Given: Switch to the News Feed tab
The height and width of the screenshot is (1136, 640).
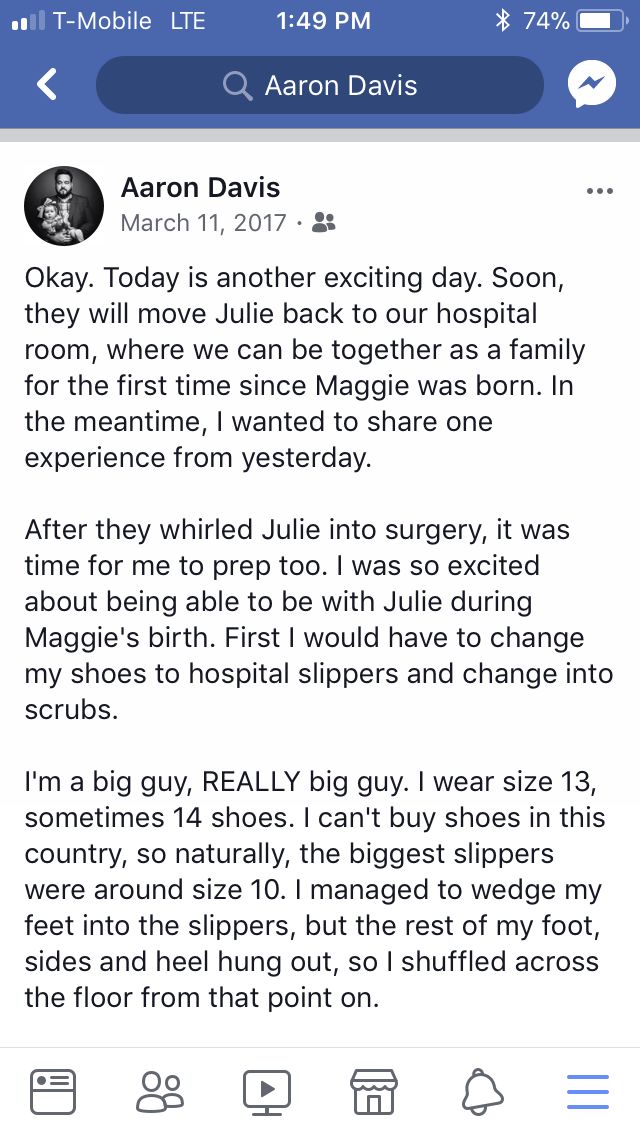Looking at the screenshot, I should click(x=53, y=1089).
